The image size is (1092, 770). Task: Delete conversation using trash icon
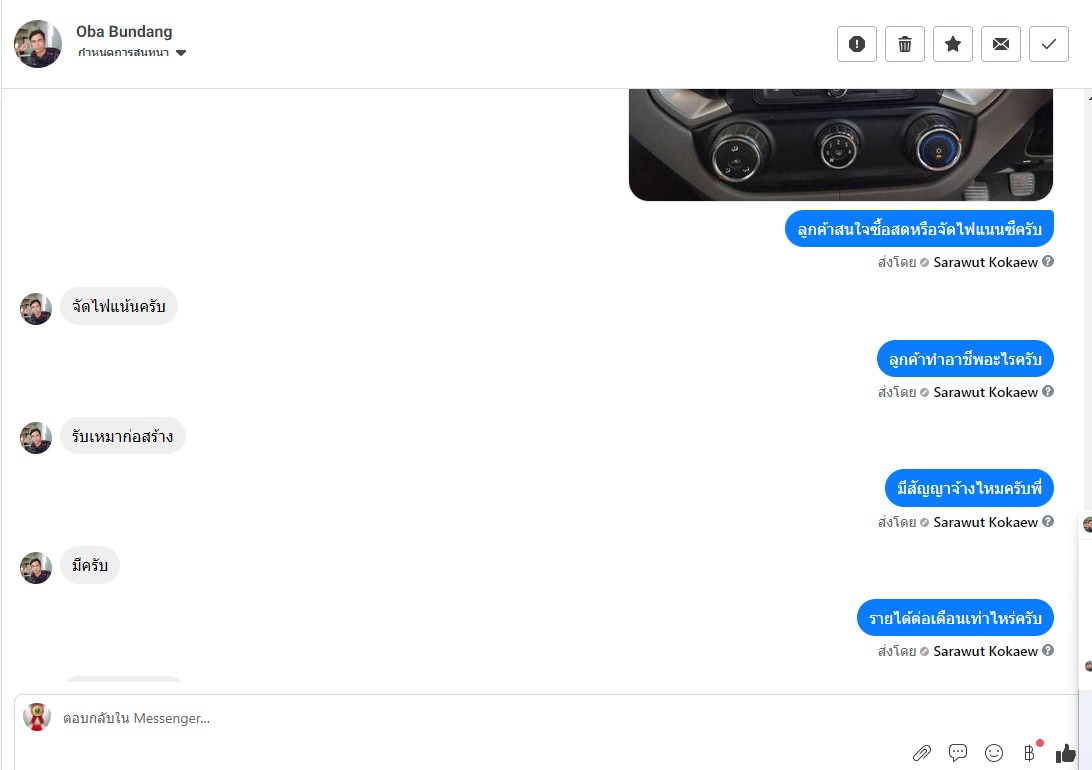click(905, 44)
